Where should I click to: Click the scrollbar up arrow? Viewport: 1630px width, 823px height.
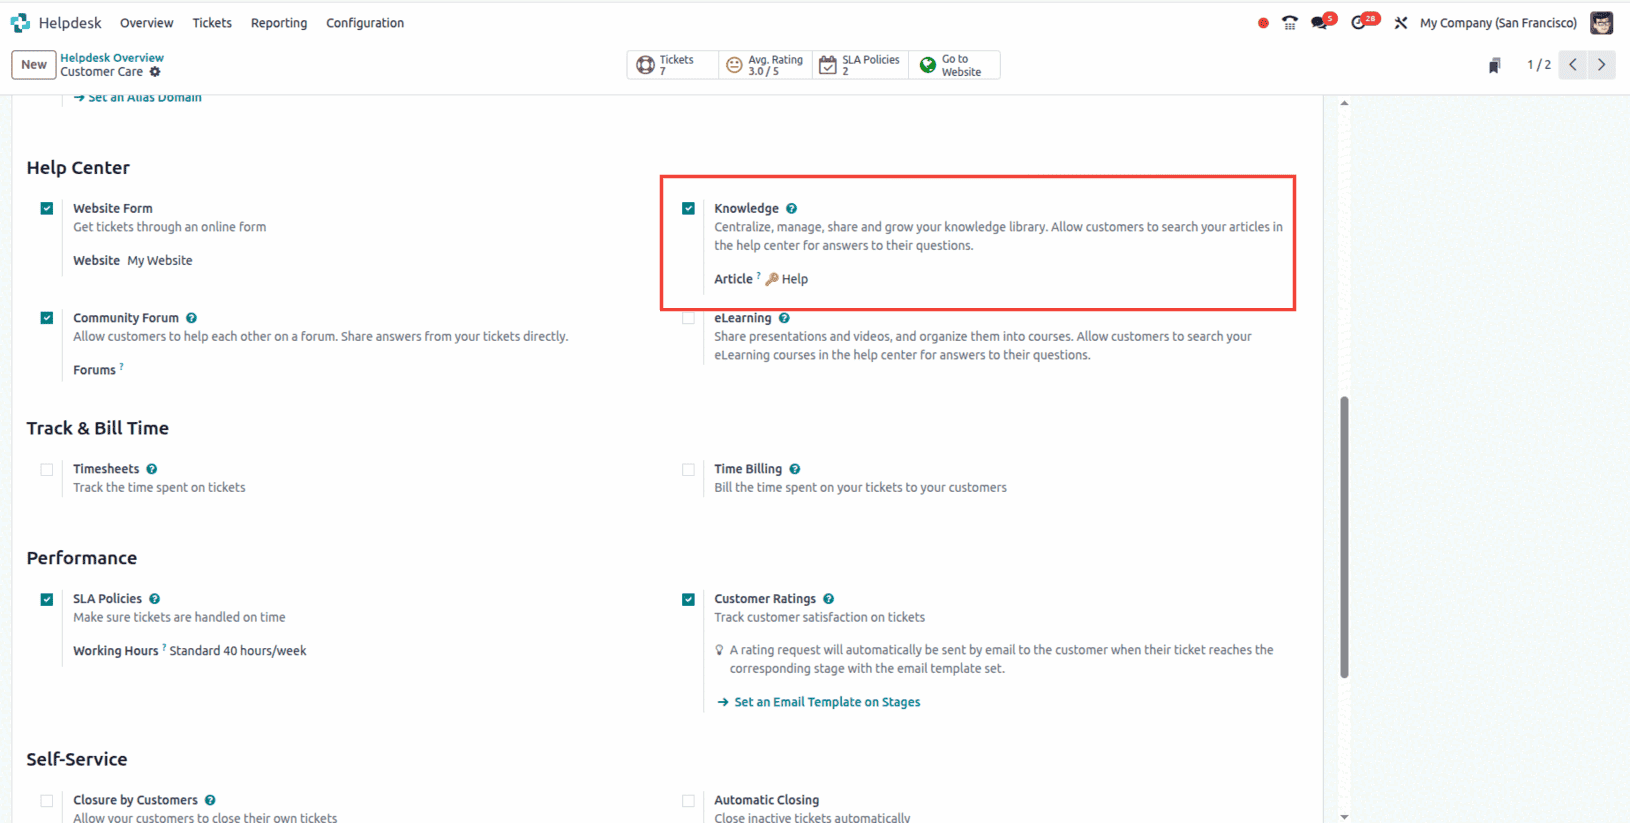(x=1344, y=103)
